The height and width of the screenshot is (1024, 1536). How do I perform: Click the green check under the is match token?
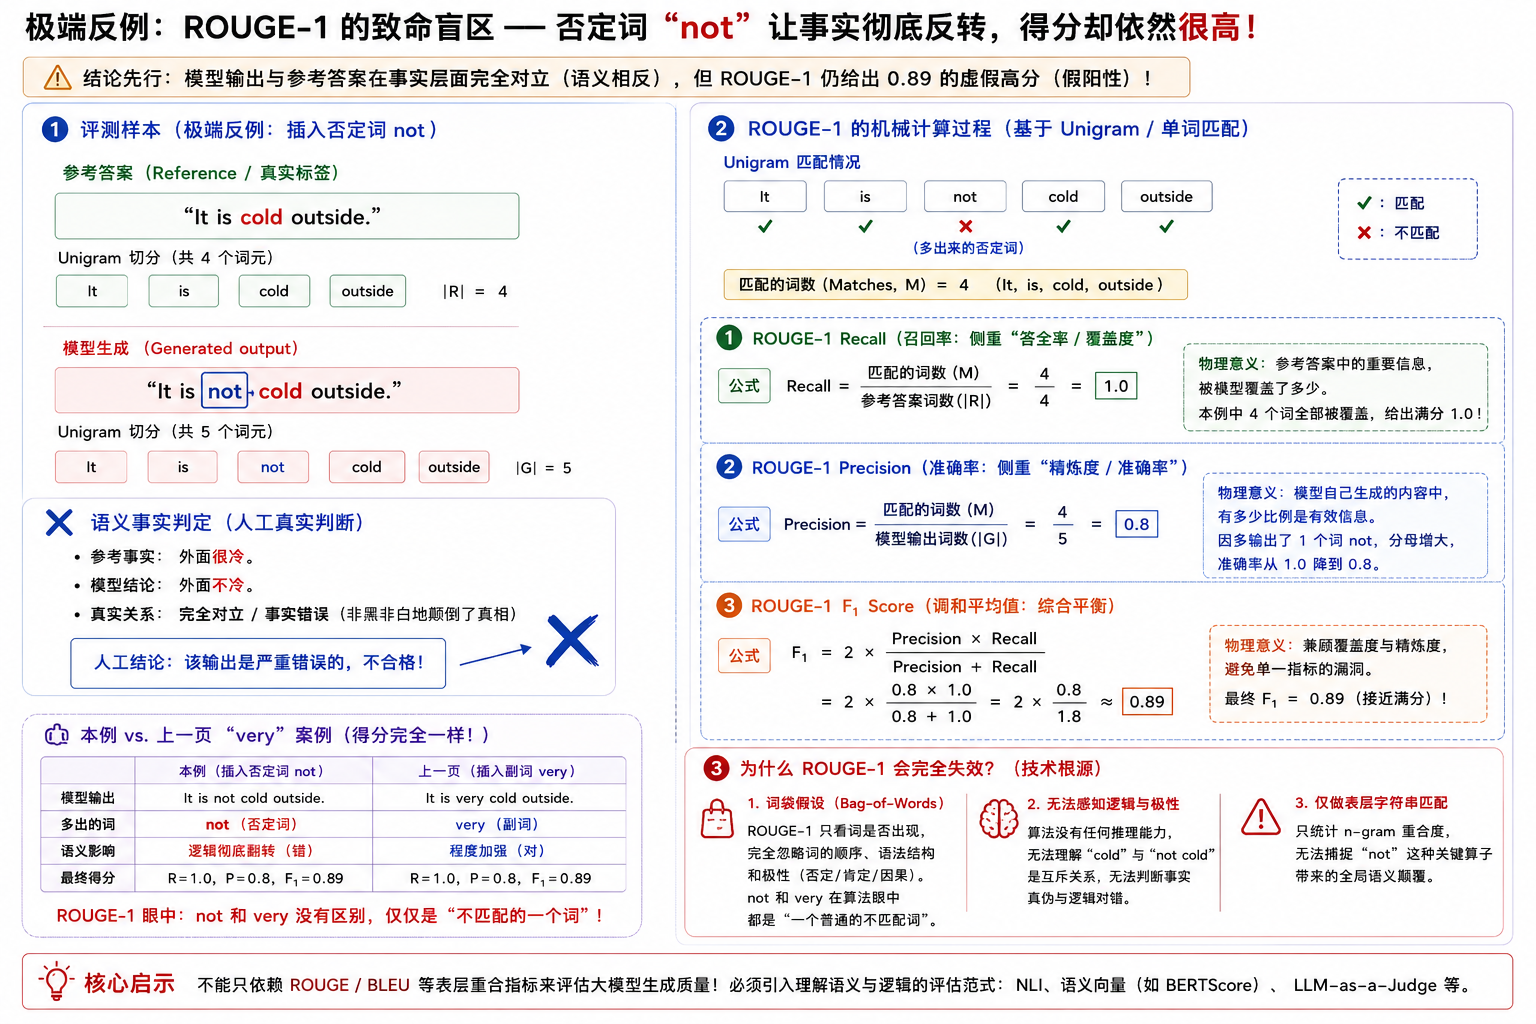coord(865,227)
